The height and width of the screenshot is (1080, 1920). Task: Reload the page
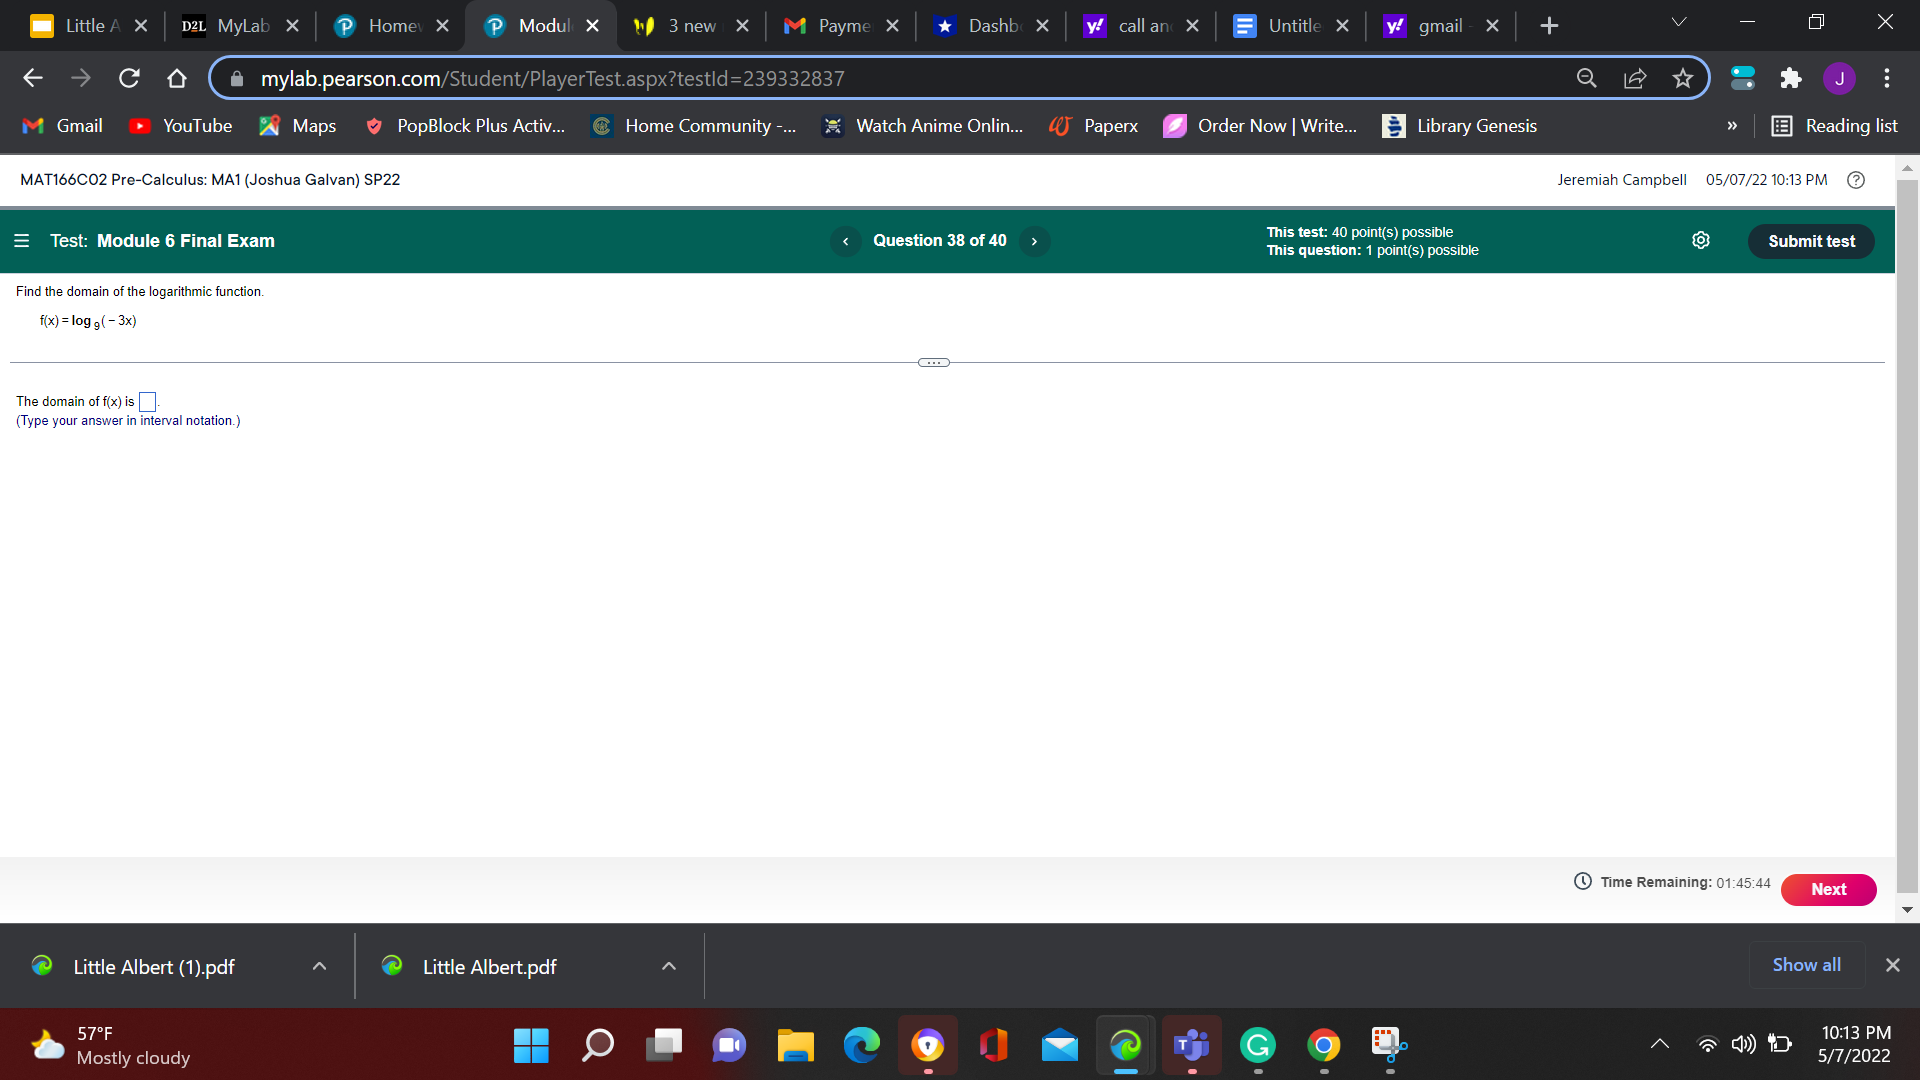click(x=129, y=78)
